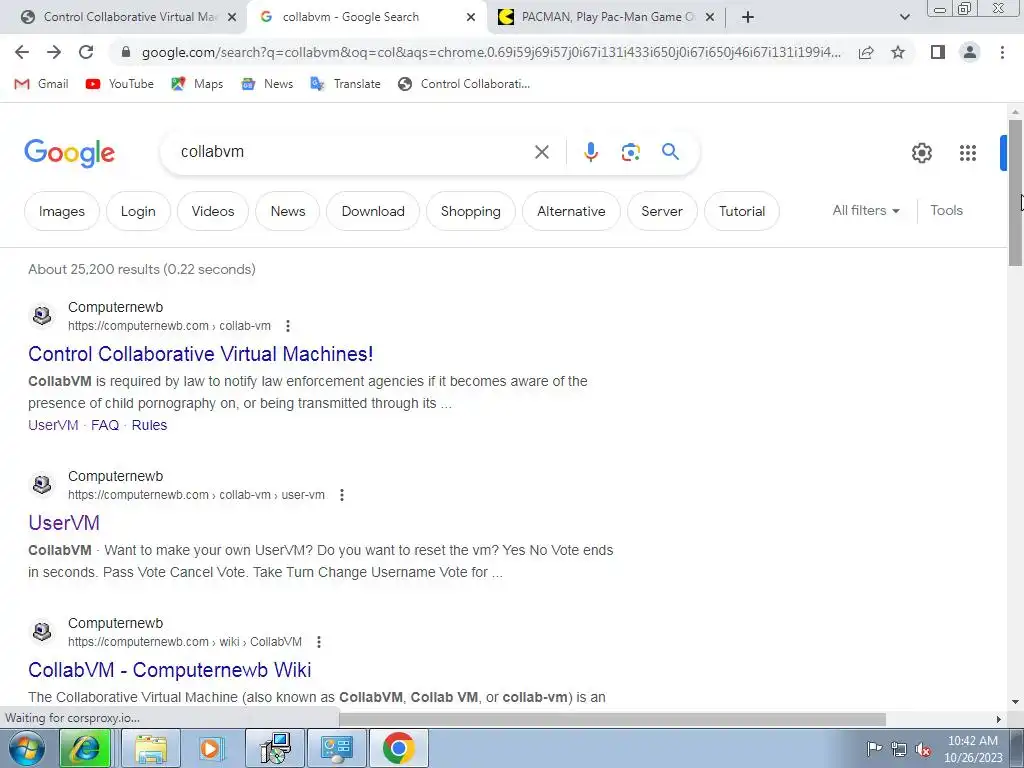
Task: Open the Rules sitelink
Action: (x=149, y=425)
